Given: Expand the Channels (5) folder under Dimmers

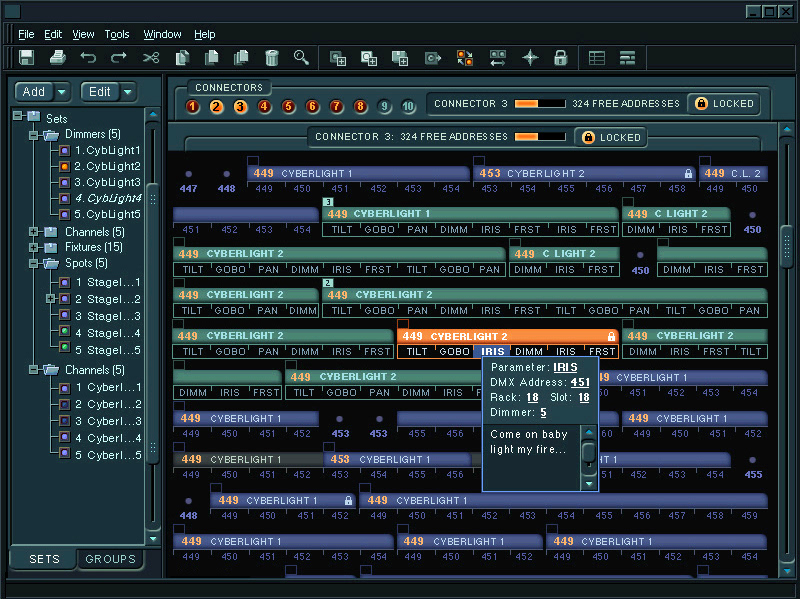Looking at the screenshot, I should pos(34,232).
